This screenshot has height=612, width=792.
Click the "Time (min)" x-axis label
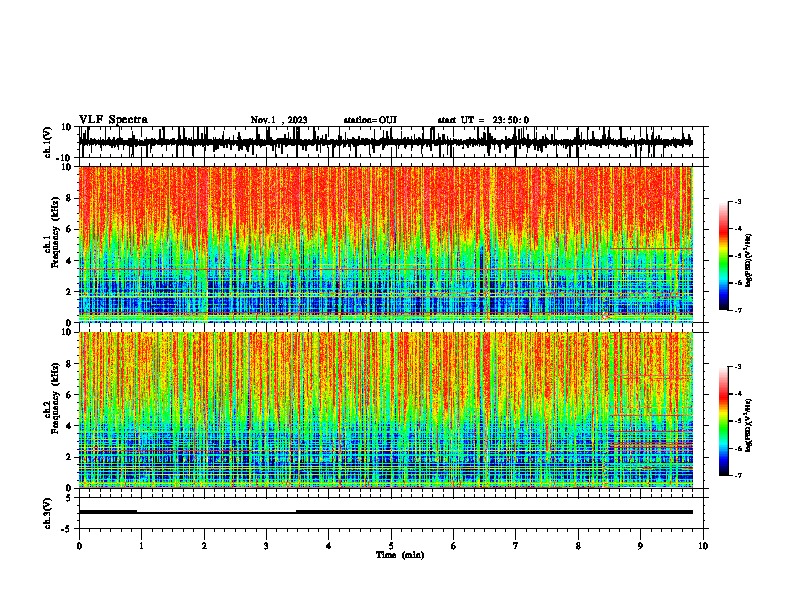(400, 555)
